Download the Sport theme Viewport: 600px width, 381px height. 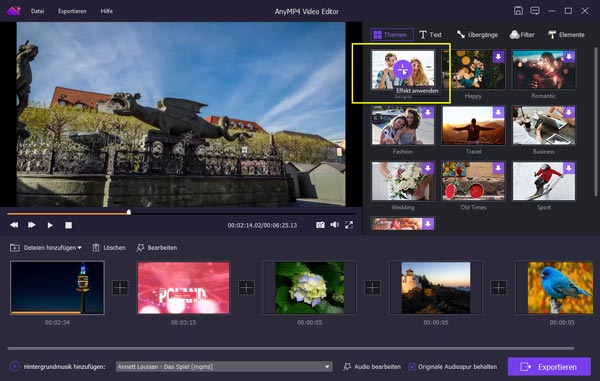569,168
